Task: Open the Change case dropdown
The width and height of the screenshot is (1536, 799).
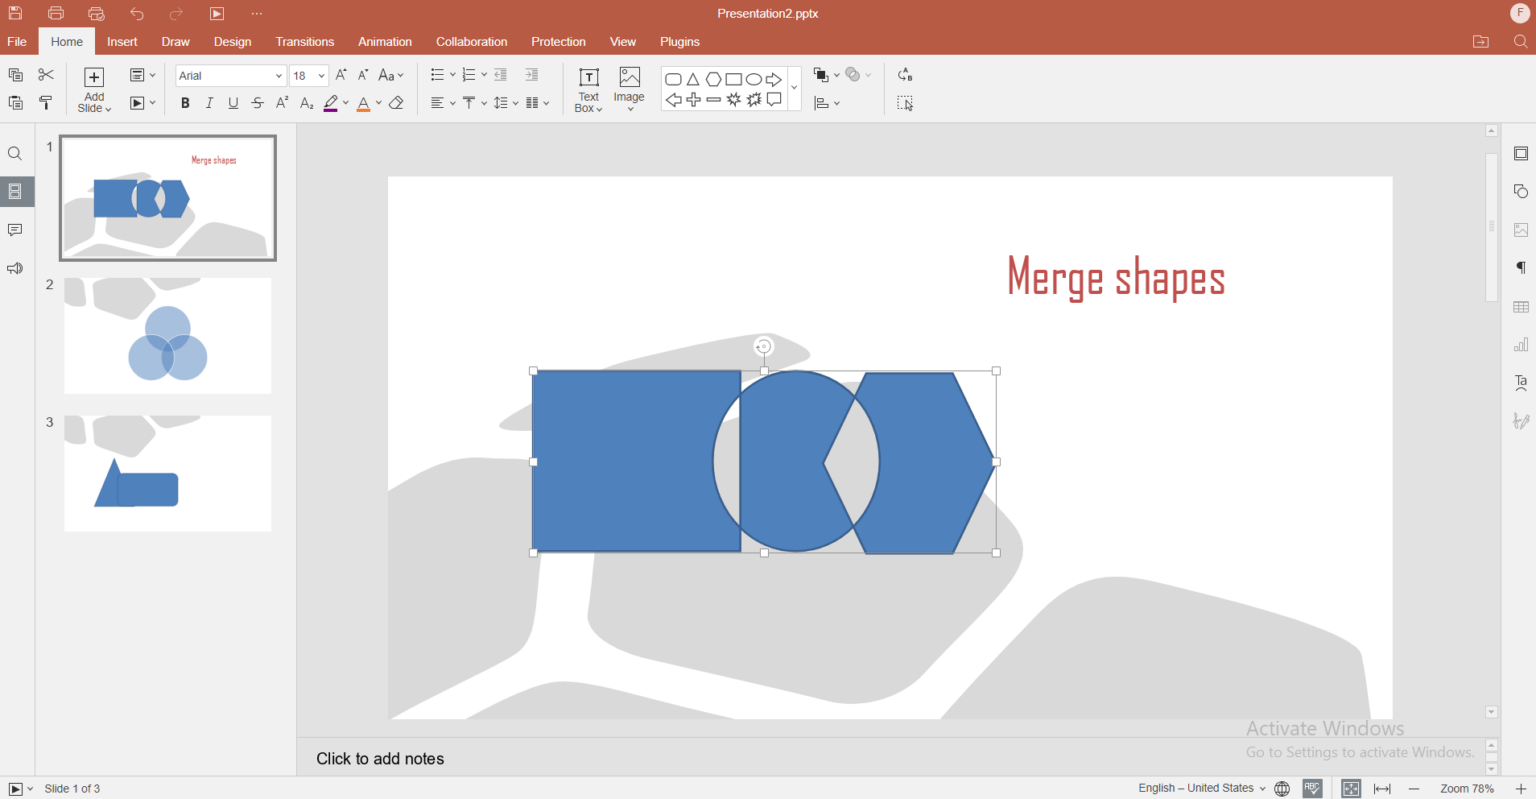Action: click(x=391, y=75)
